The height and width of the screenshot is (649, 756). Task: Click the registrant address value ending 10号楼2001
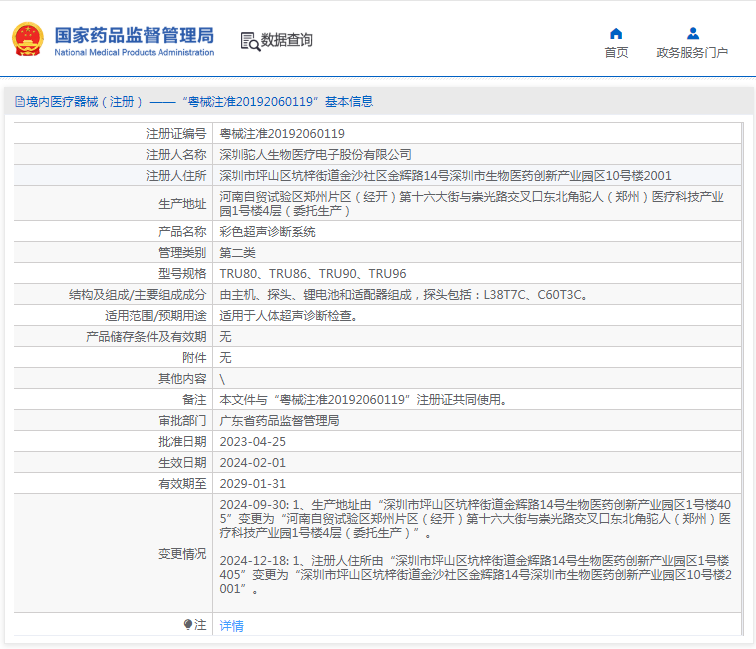coord(445,176)
